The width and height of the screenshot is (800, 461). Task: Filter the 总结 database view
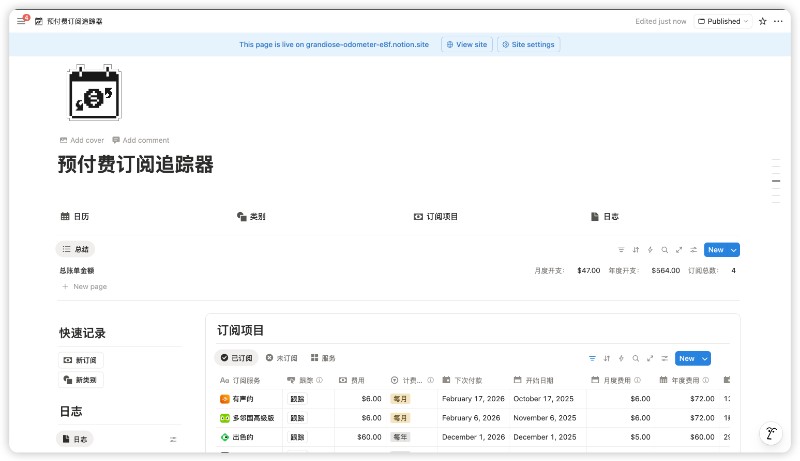[x=621, y=250]
